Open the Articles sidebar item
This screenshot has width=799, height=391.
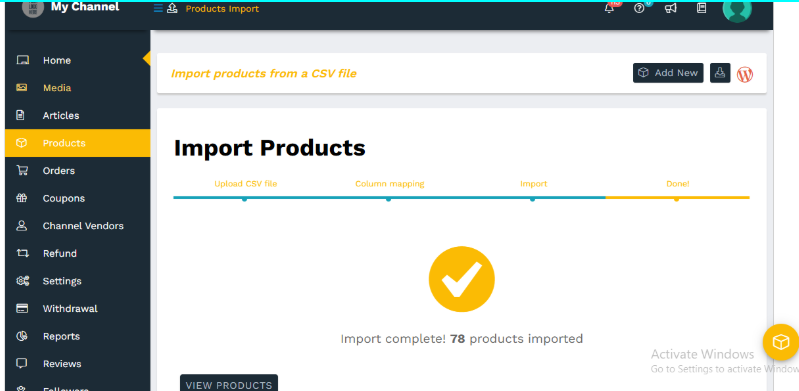pos(77,115)
